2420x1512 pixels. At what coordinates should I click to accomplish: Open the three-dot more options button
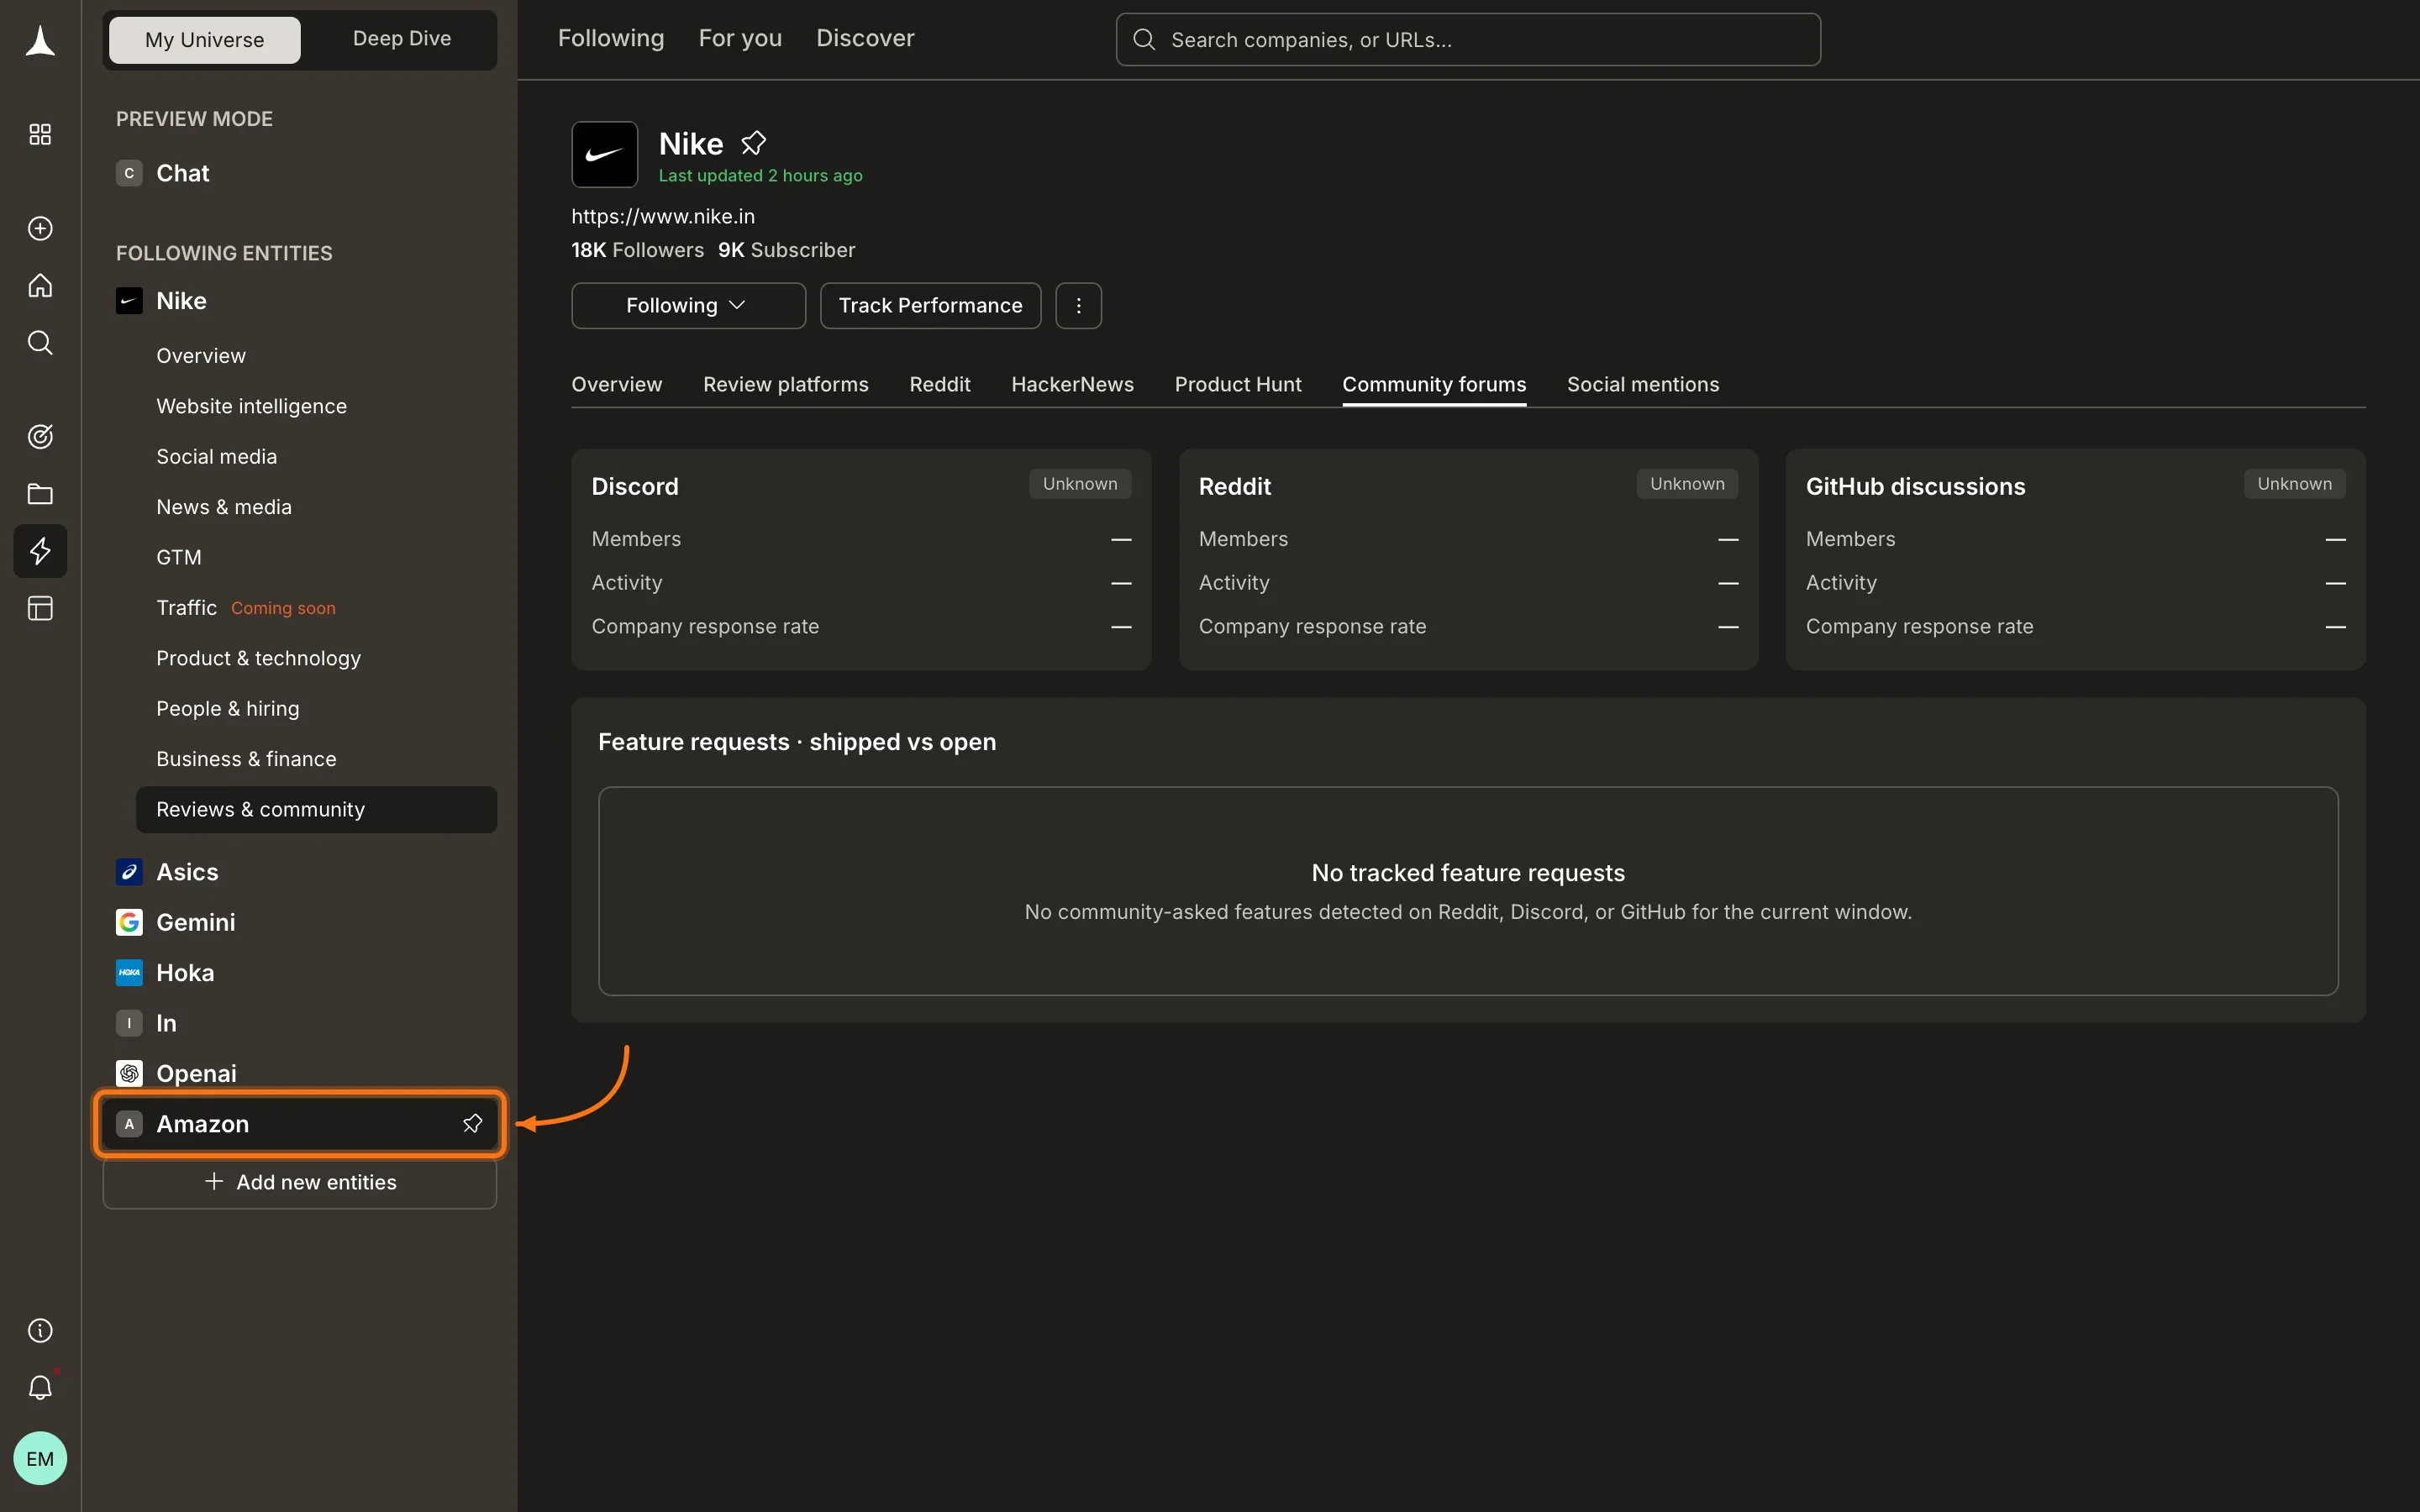(x=1078, y=305)
